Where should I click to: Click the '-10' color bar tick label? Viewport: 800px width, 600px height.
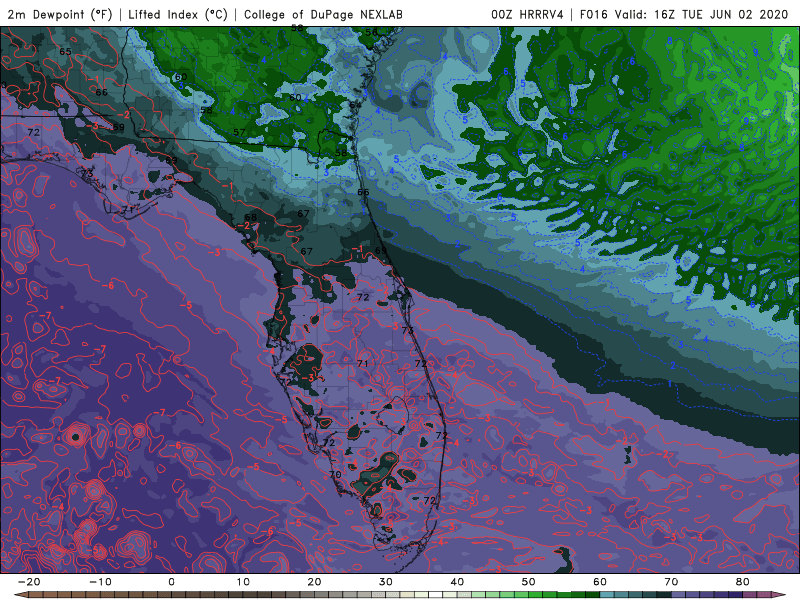[x=100, y=582]
